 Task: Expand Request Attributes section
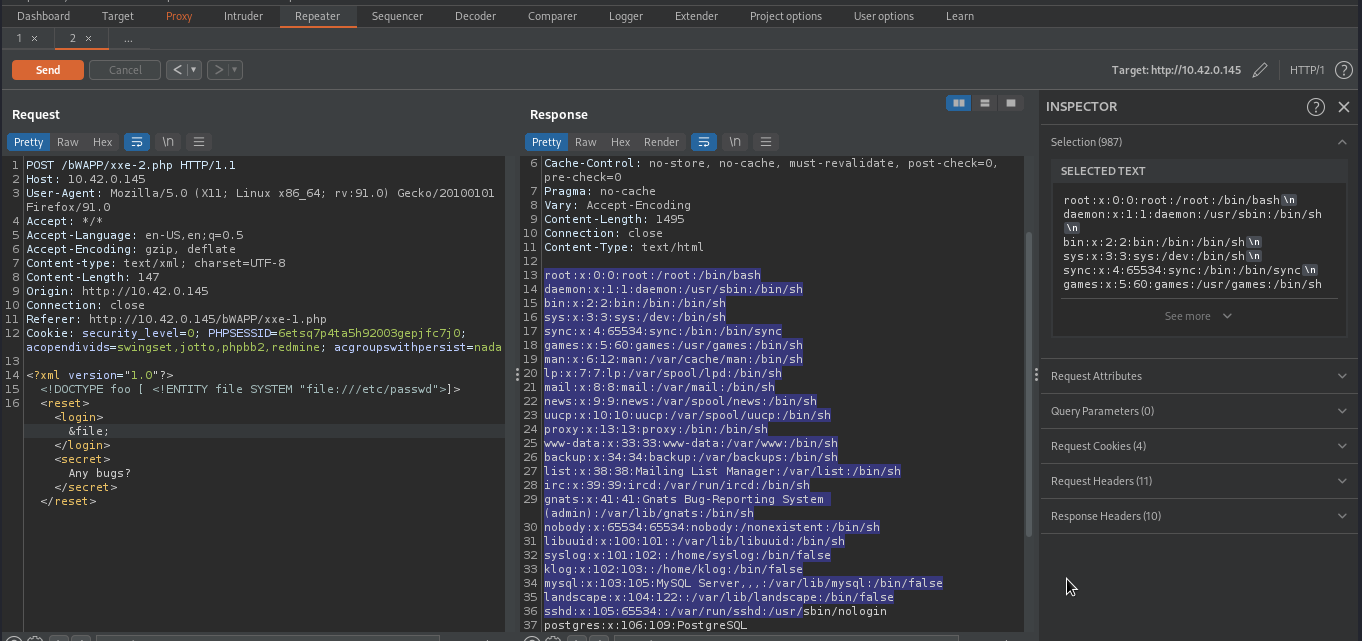(1199, 376)
